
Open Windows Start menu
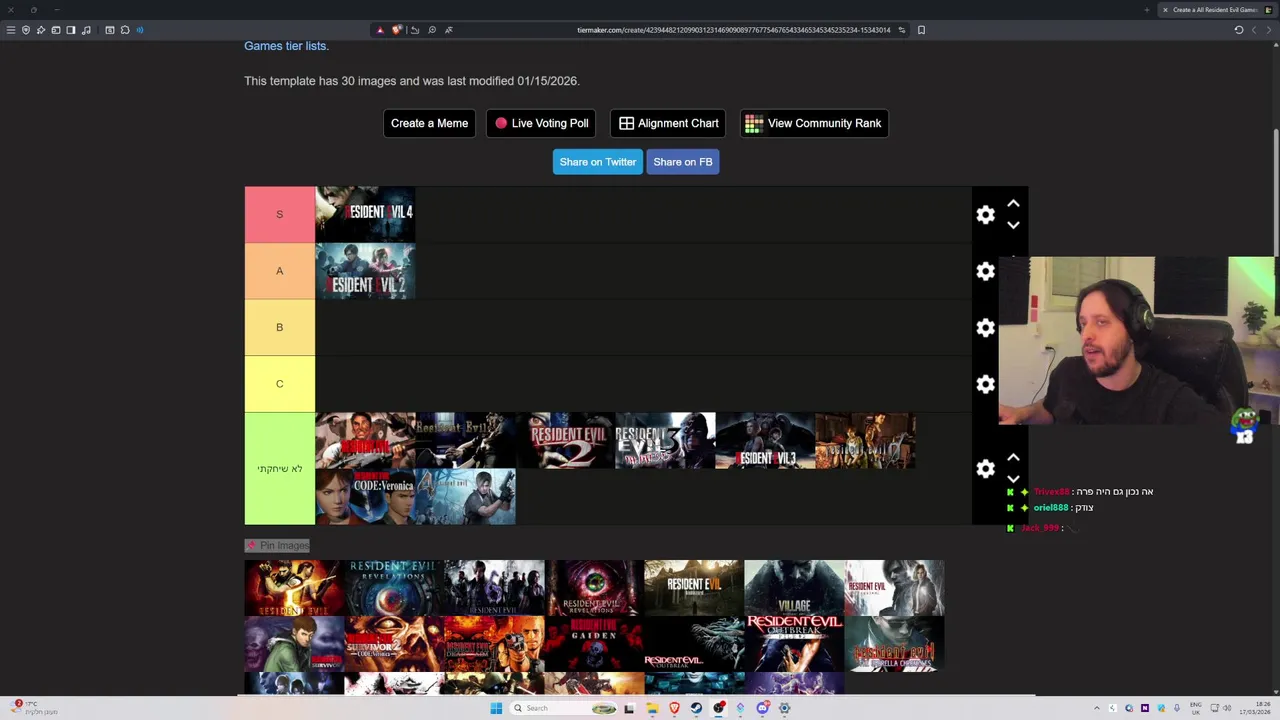coord(496,708)
